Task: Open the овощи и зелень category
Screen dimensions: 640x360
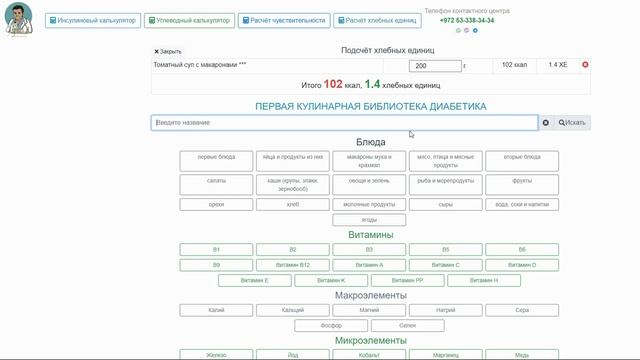Action: pos(369,185)
